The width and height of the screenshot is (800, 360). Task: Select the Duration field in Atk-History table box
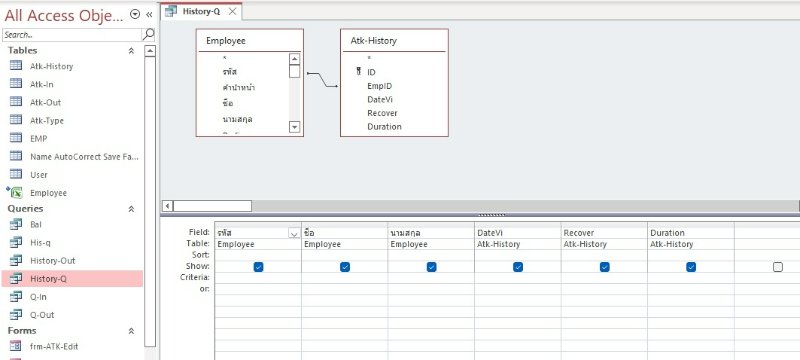[384, 126]
